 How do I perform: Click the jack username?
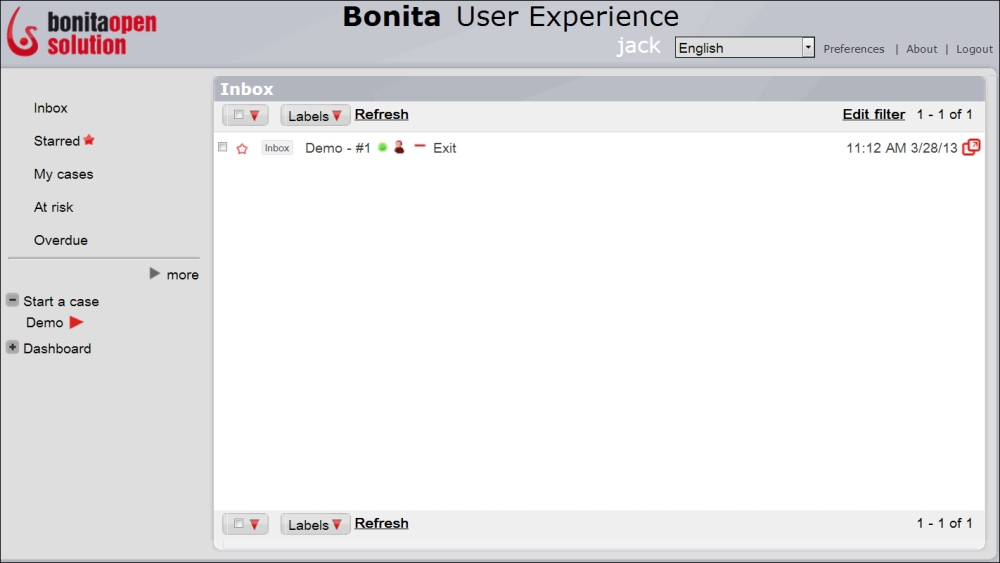638,46
